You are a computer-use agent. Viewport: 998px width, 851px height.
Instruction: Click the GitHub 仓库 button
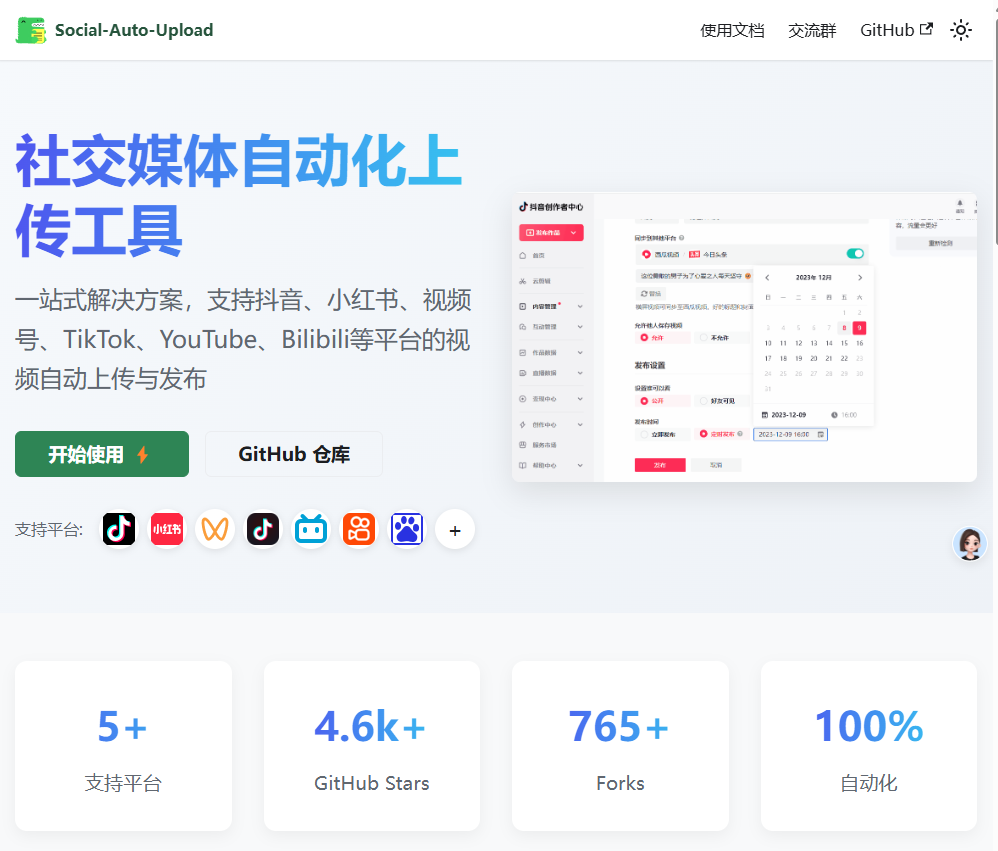[294, 454]
